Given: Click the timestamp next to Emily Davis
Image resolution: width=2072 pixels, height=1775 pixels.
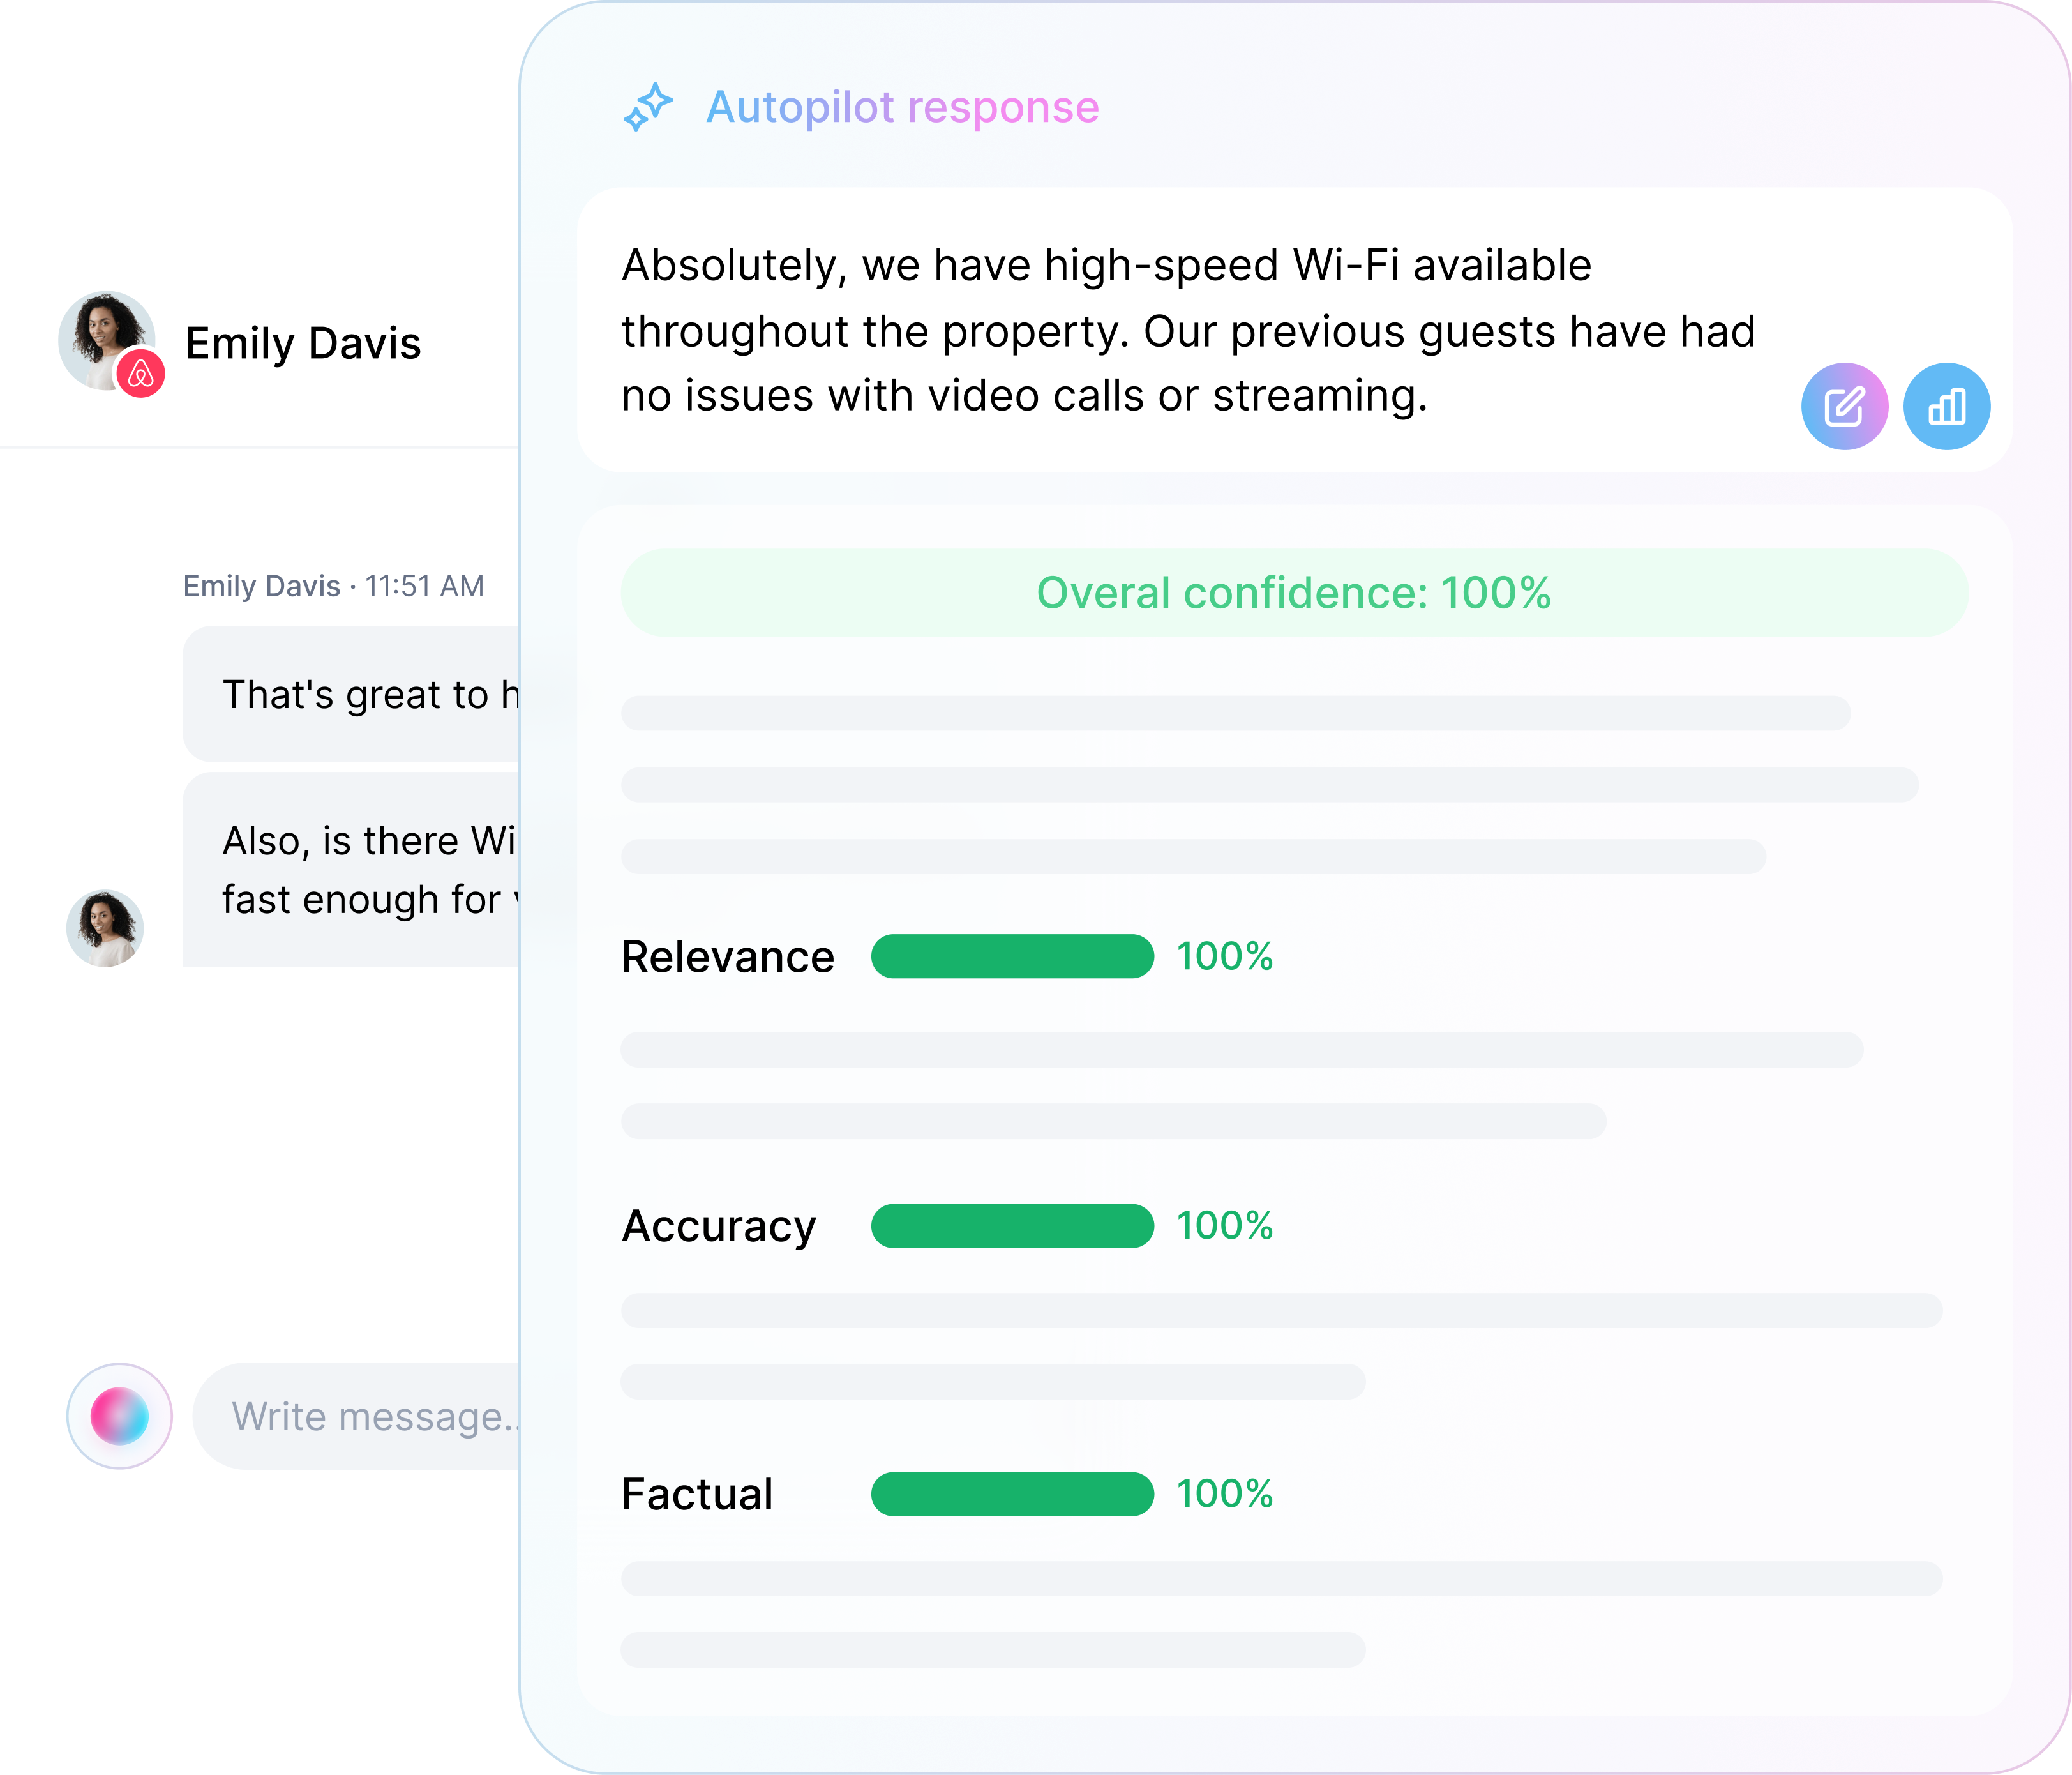Looking at the screenshot, I should click(x=424, y=585).
